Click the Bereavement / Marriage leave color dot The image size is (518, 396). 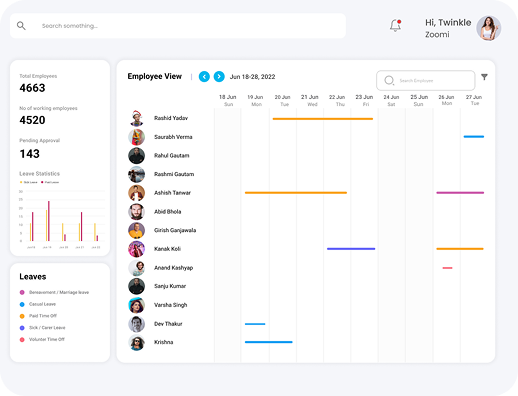[x=22, y=292]
